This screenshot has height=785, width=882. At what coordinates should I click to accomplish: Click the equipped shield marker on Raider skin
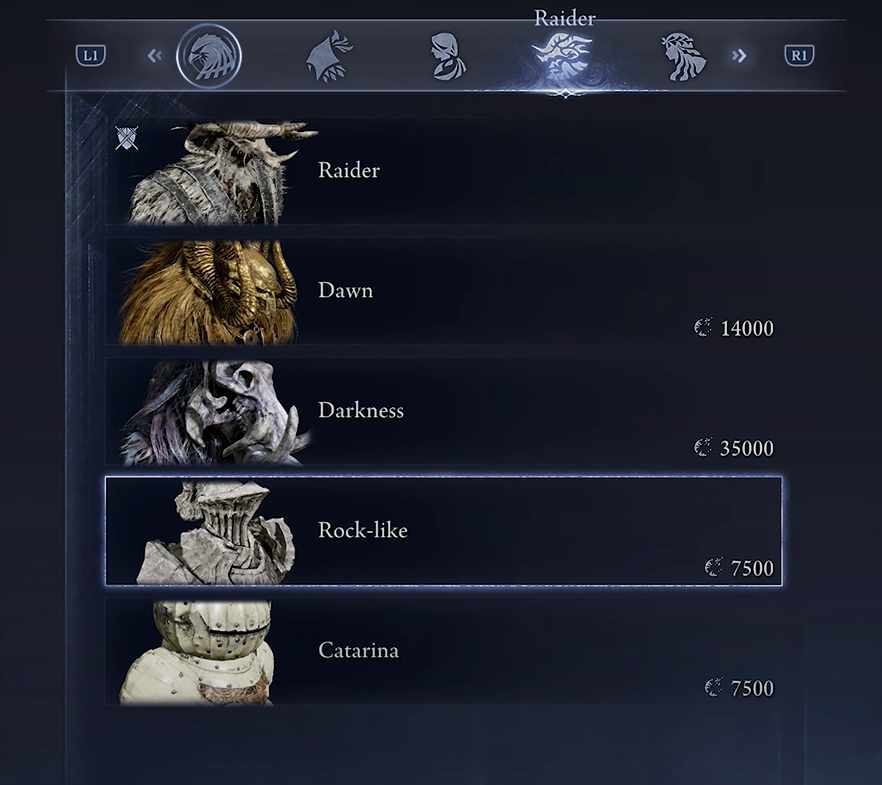click(x=127, y=138)
